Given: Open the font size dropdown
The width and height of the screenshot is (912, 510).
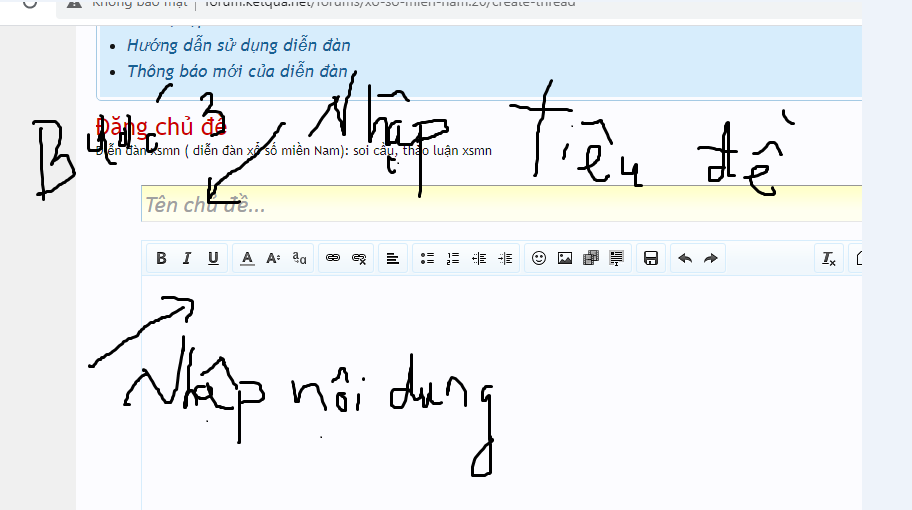Looking at the screenshot, I should click(x=273, y=259).
